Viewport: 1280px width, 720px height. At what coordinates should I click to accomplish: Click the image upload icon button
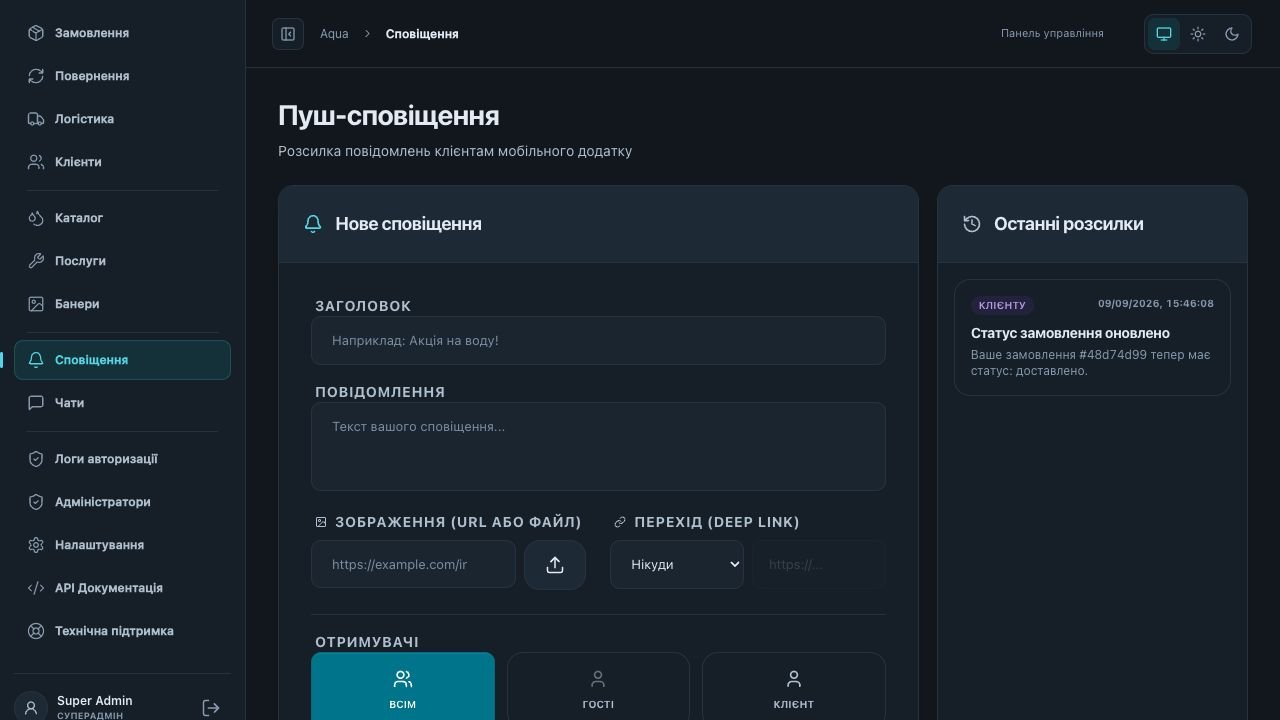pos(555,565)
